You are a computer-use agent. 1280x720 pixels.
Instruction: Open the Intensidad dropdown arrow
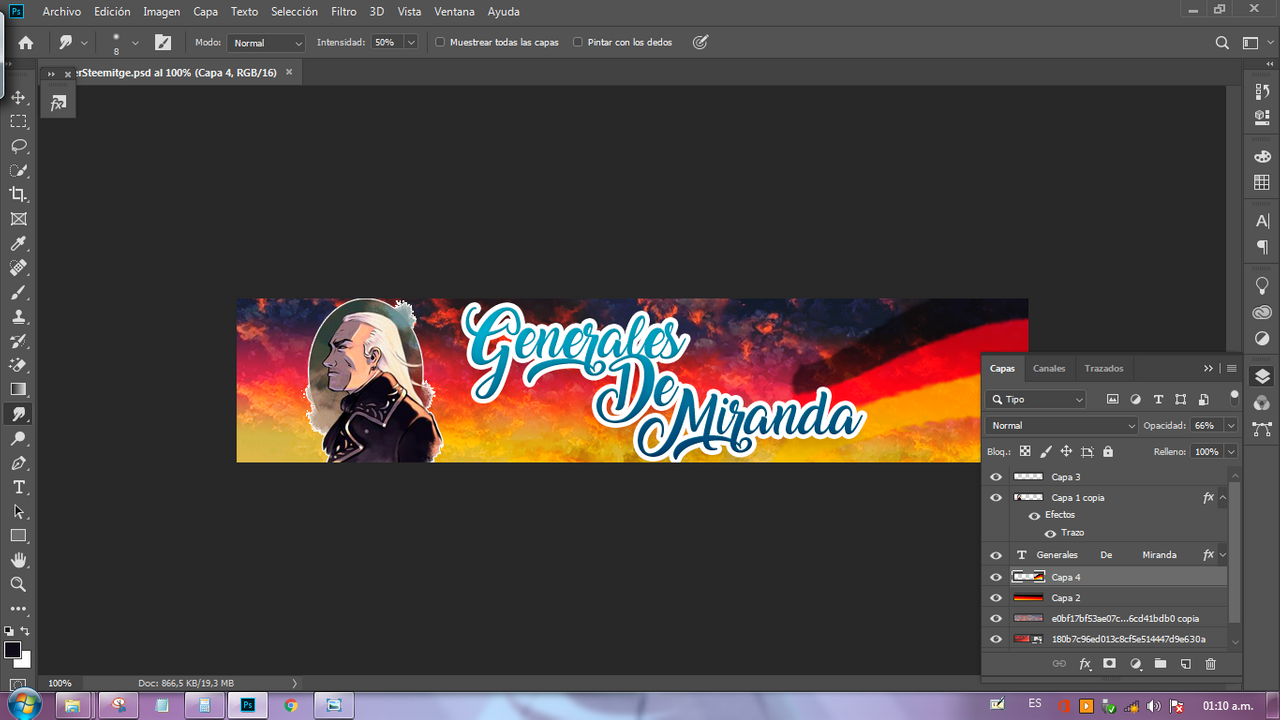(x=411, y=43)
